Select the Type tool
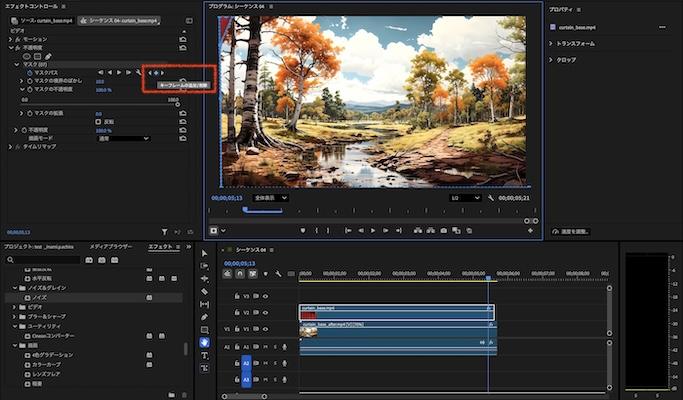683x400 pixels. click(x=204, y=355)
